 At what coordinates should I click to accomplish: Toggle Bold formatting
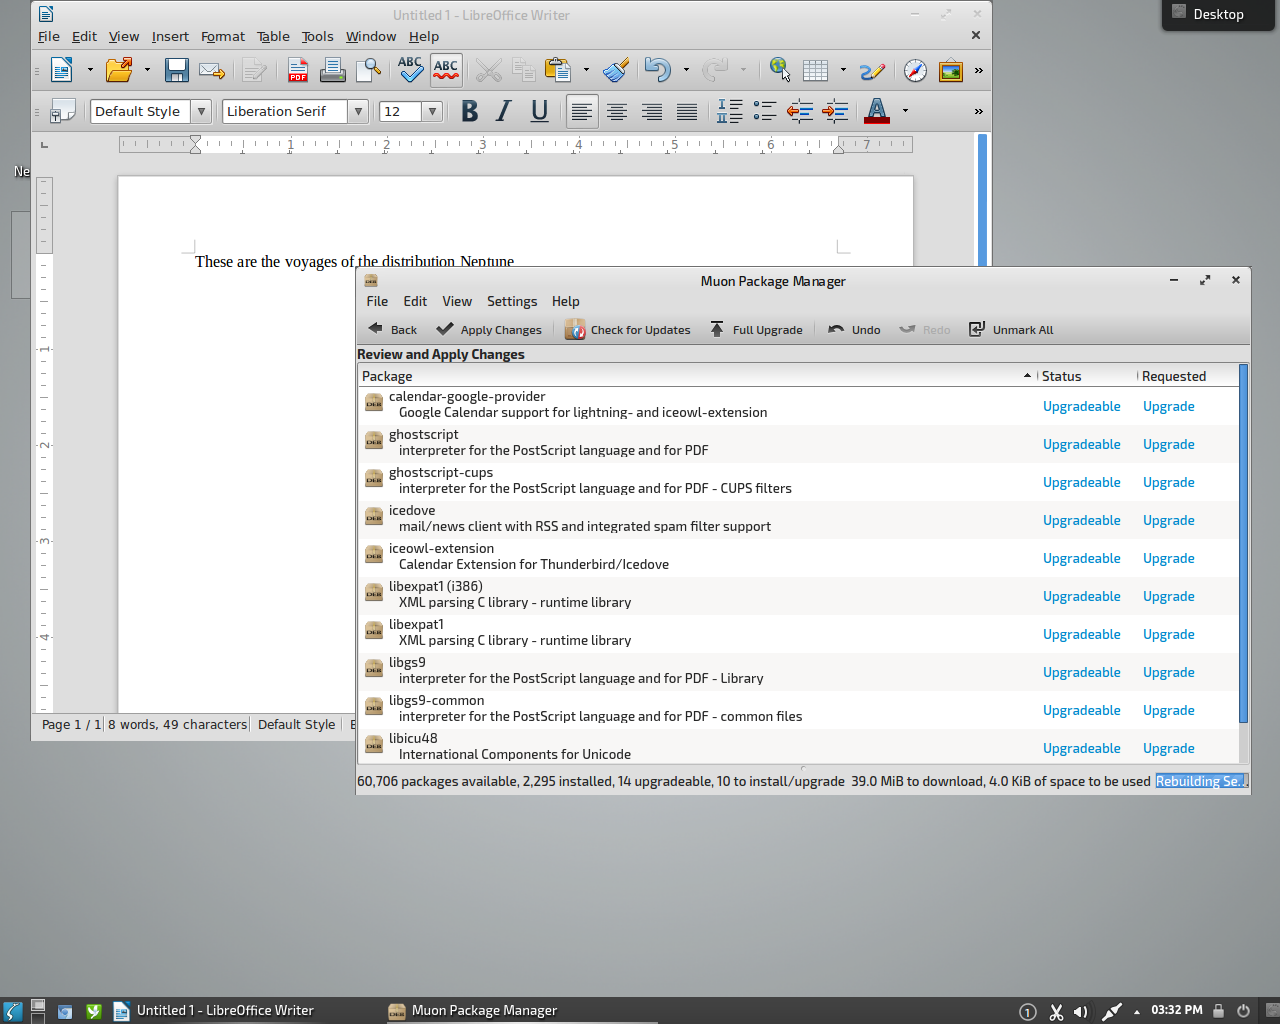point(469,111)
